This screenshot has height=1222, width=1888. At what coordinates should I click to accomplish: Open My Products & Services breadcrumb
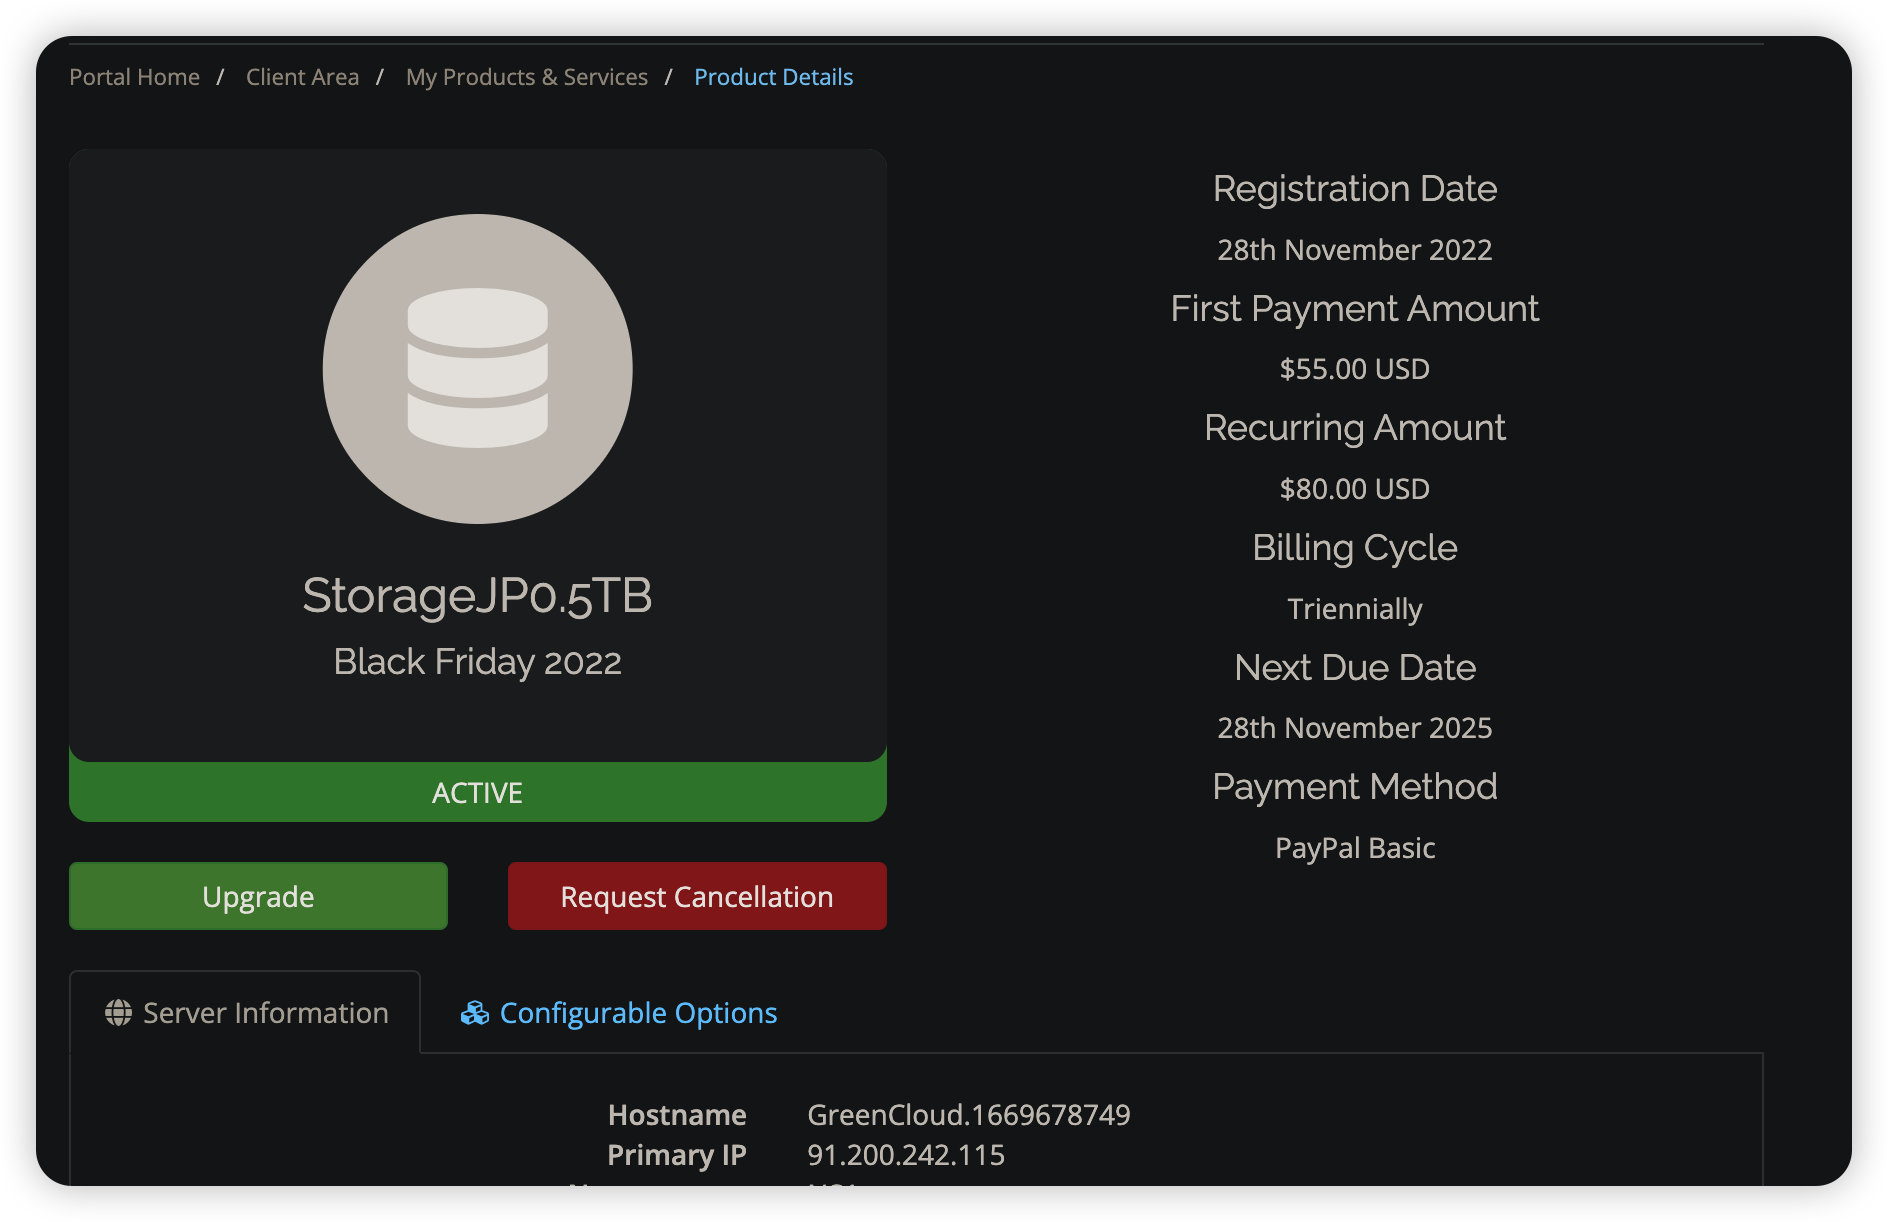(526, 77)
